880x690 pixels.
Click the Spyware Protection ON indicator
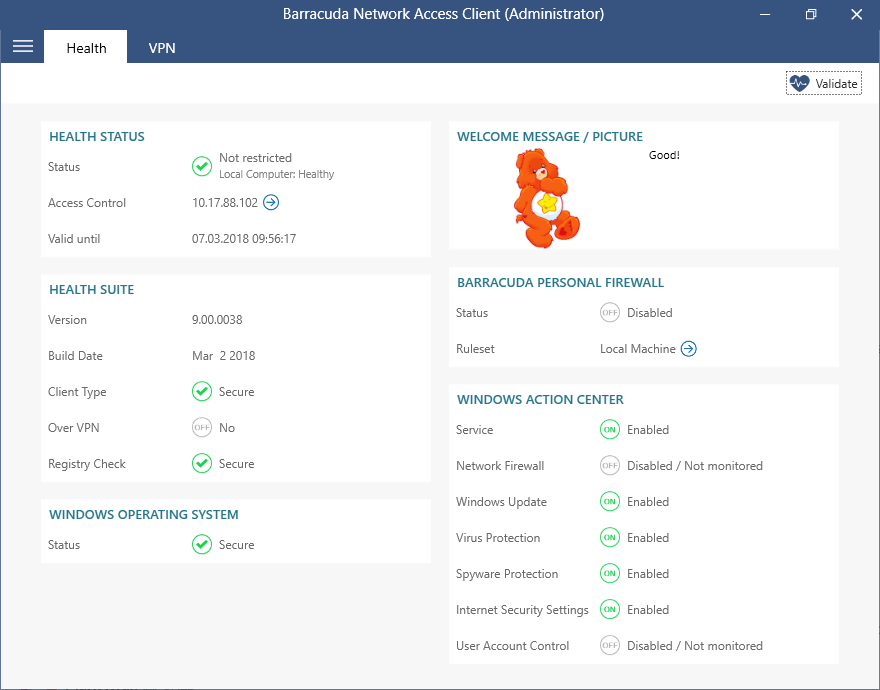tap(609, 573)
